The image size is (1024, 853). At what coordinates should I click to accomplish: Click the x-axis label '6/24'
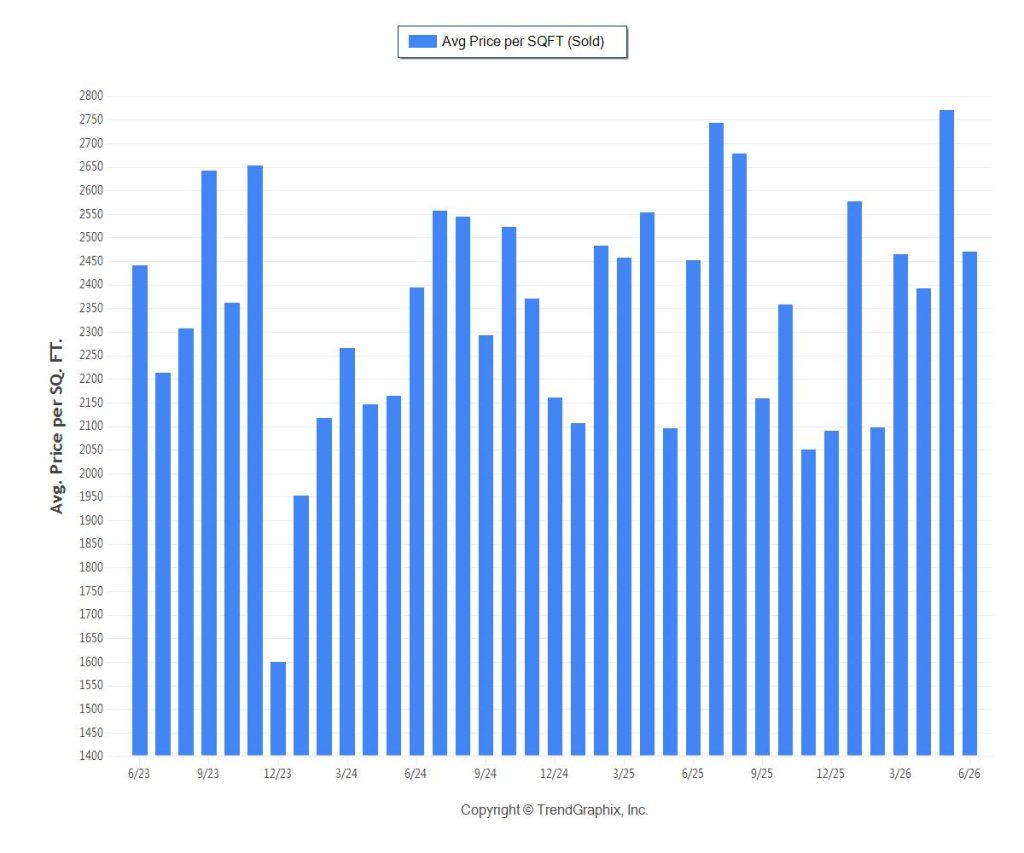(415, 773)
